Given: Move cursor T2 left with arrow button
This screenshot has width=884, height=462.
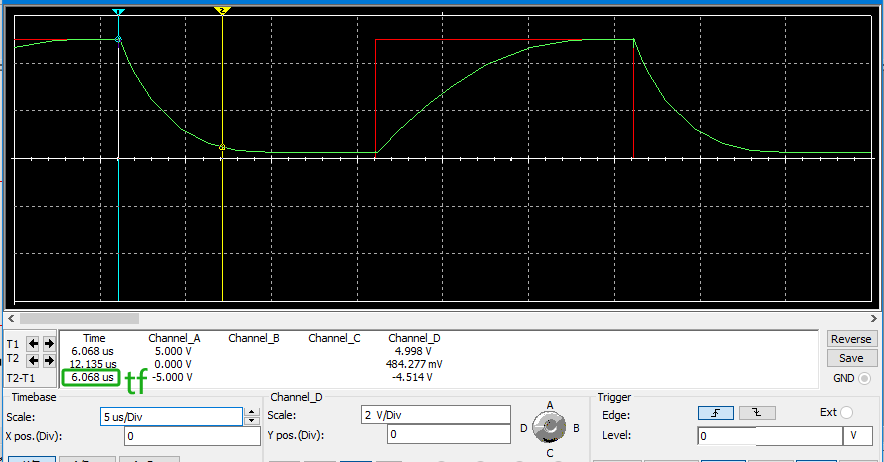Looking at the screenshot, I should click(33, 360).
